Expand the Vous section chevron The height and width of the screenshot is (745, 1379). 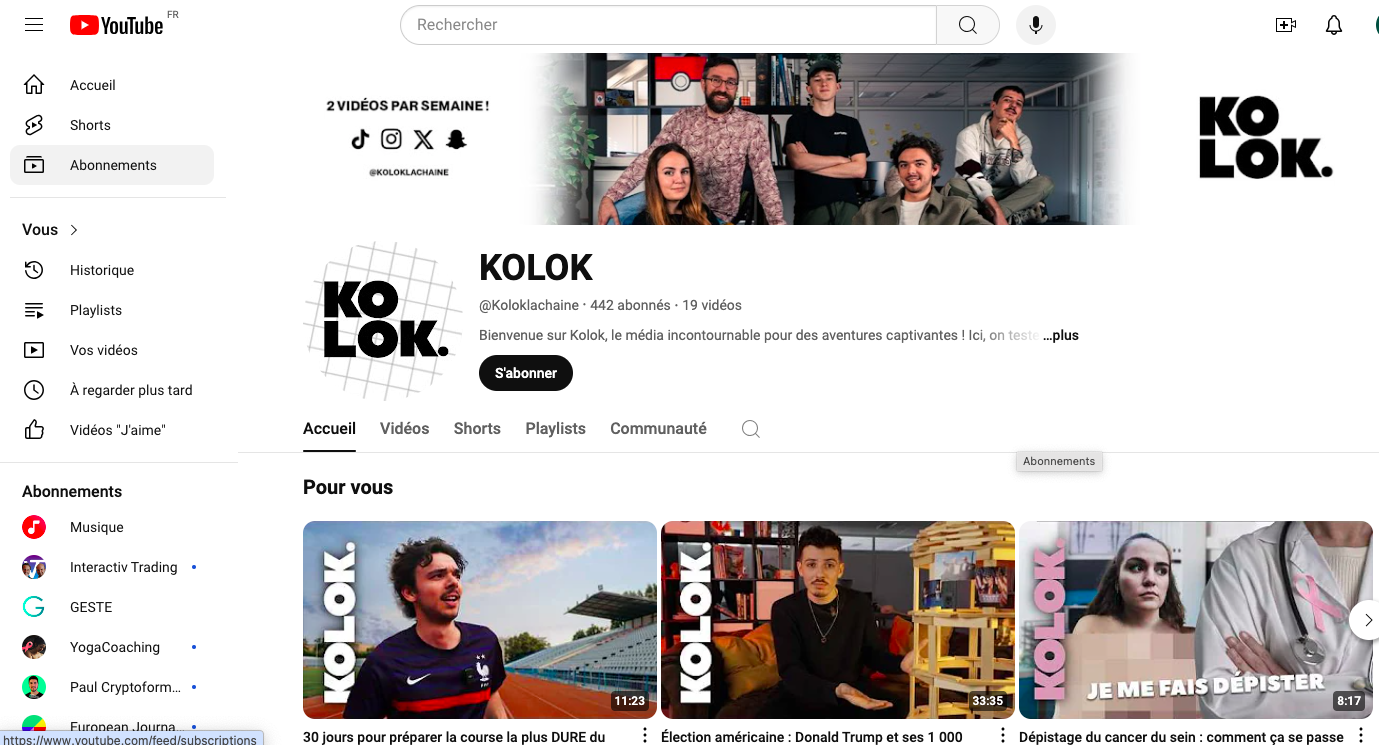(x=74, y=230)
